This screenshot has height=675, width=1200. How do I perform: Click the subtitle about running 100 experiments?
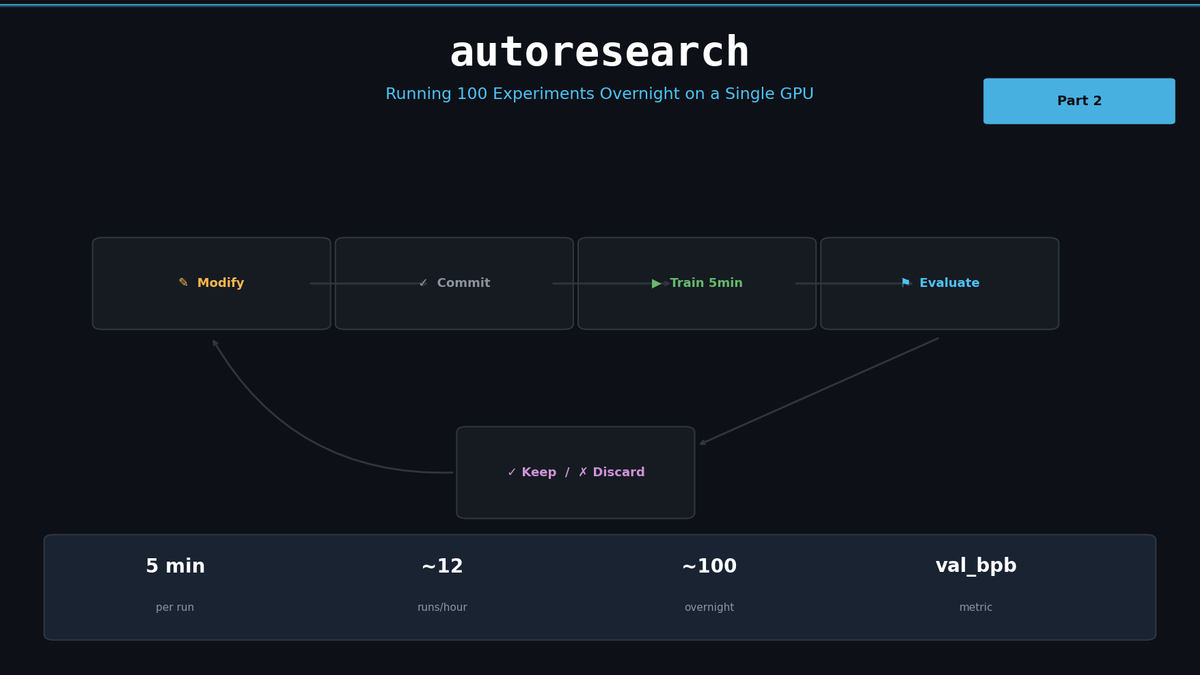click(600, 93)
